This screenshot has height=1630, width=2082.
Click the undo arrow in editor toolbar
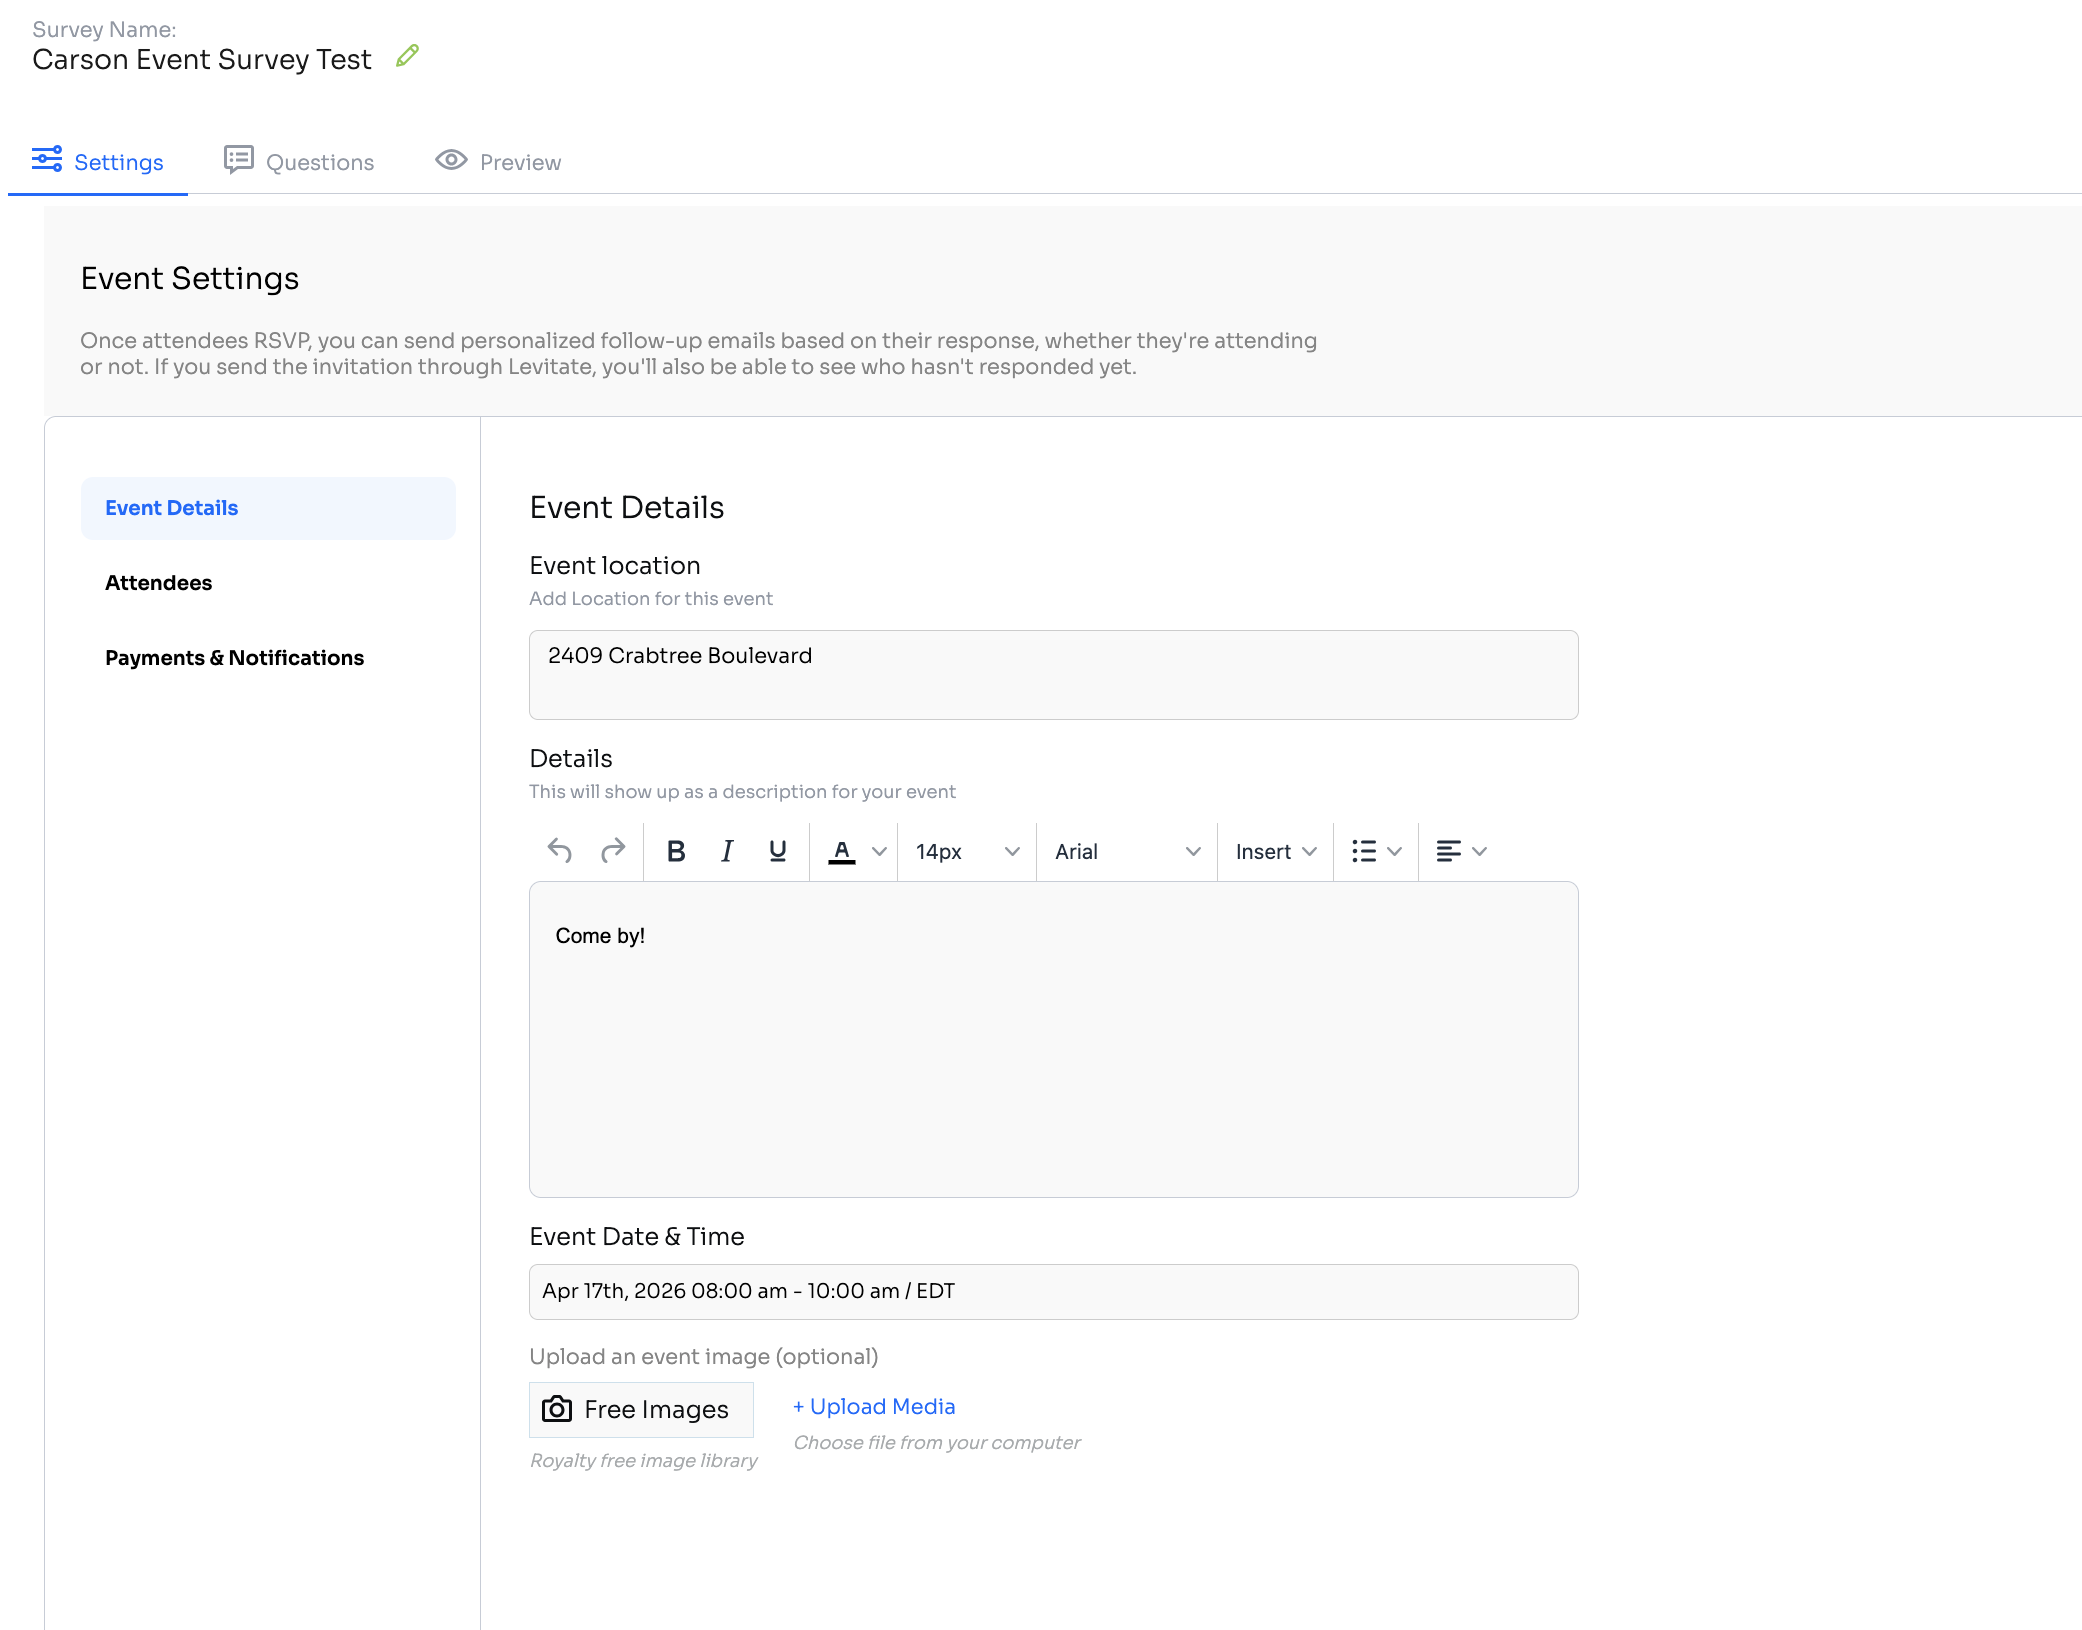560,851
